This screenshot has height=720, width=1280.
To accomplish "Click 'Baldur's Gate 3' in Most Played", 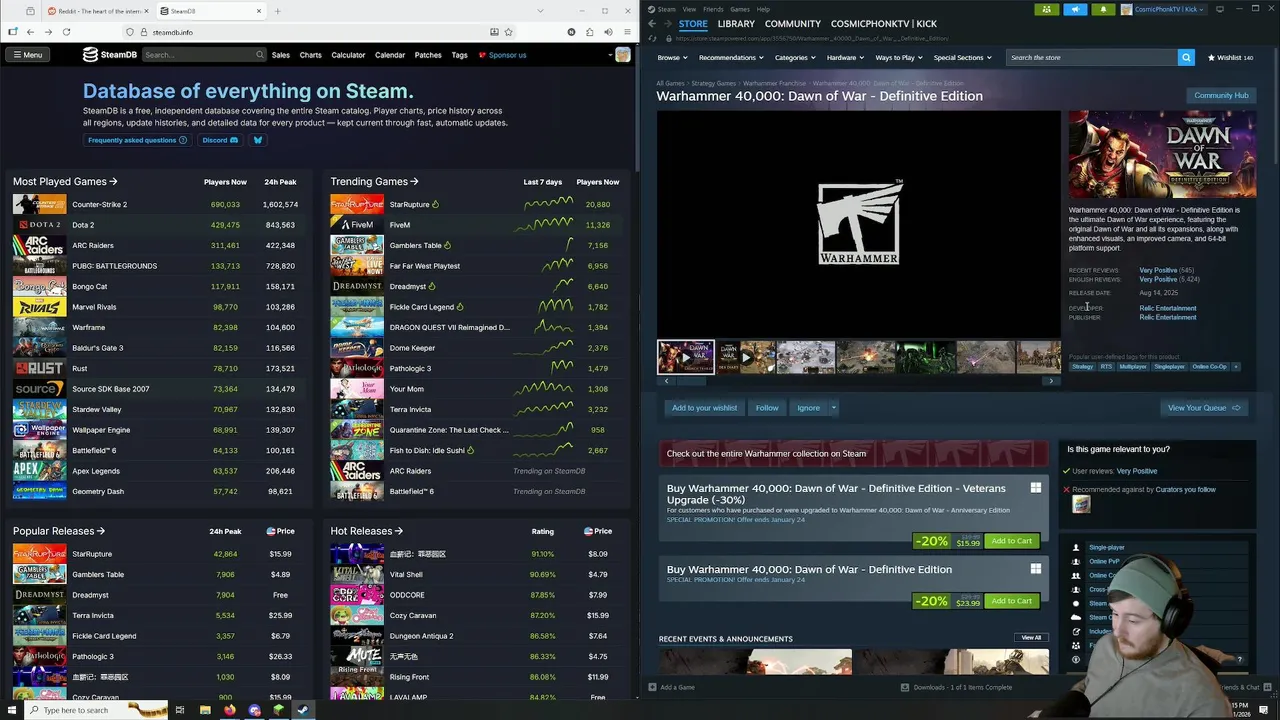I will pyautogui.click(x=98, y=348).
